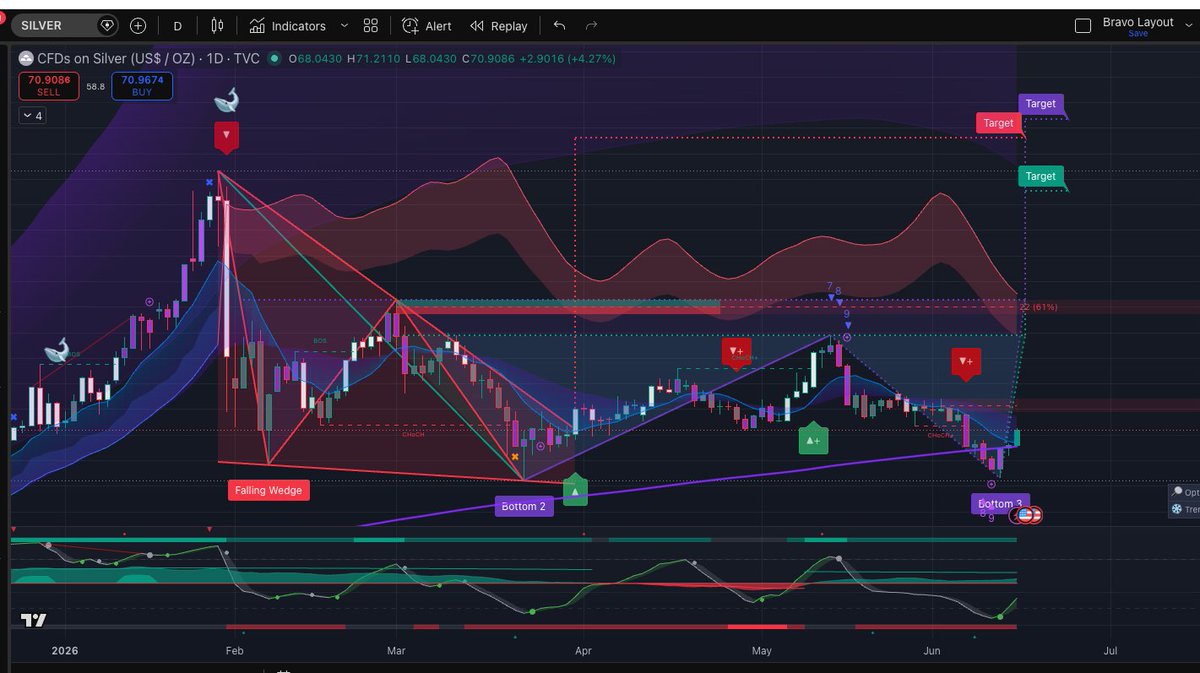Change the D timeframe interval
This screenshot has height=673, width=1200.
point(178,26)
